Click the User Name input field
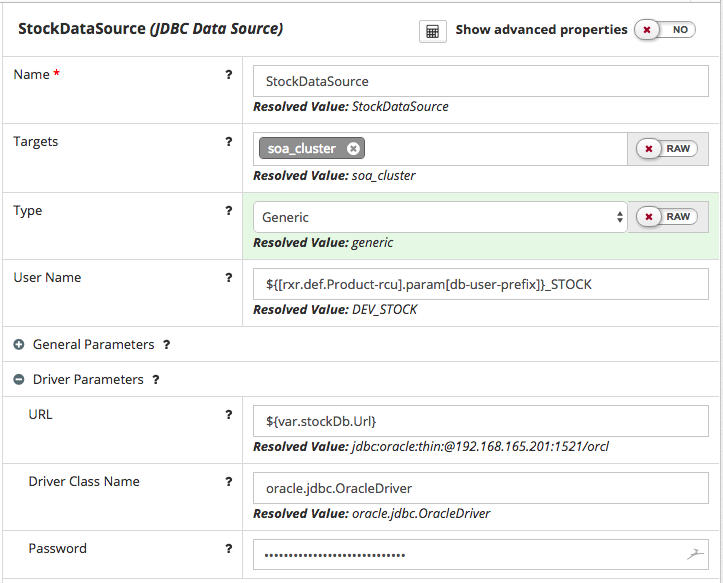This screenshot has height=583, width=723. click(480, 285)
